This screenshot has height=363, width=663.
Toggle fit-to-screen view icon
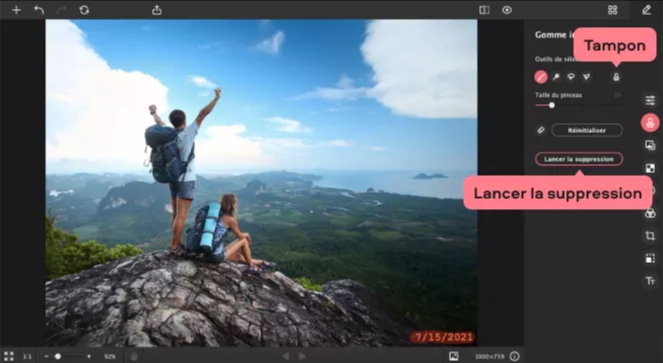9,356
